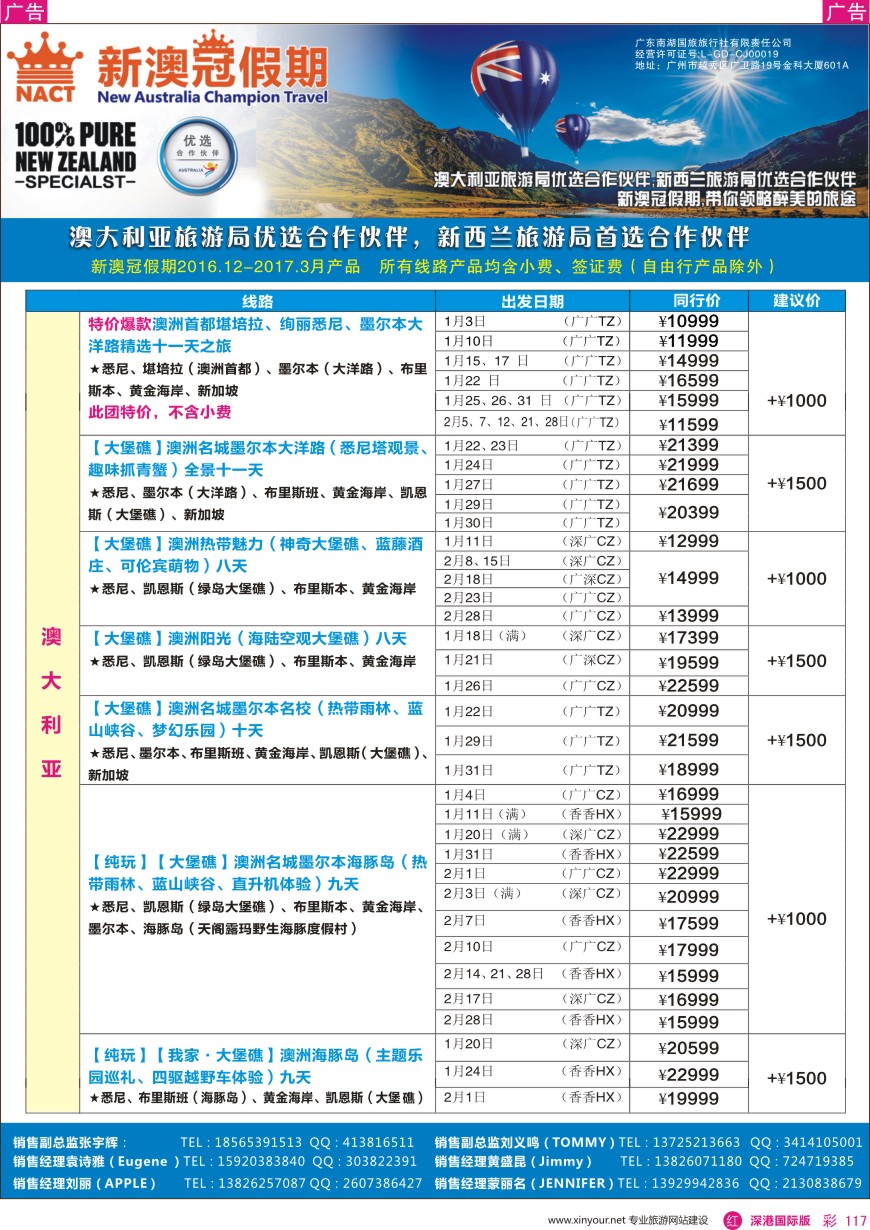Click the 深港国际版 footer label
Image resolution: width=870 pixels, height=1230 pixels.
point(779,1220)
